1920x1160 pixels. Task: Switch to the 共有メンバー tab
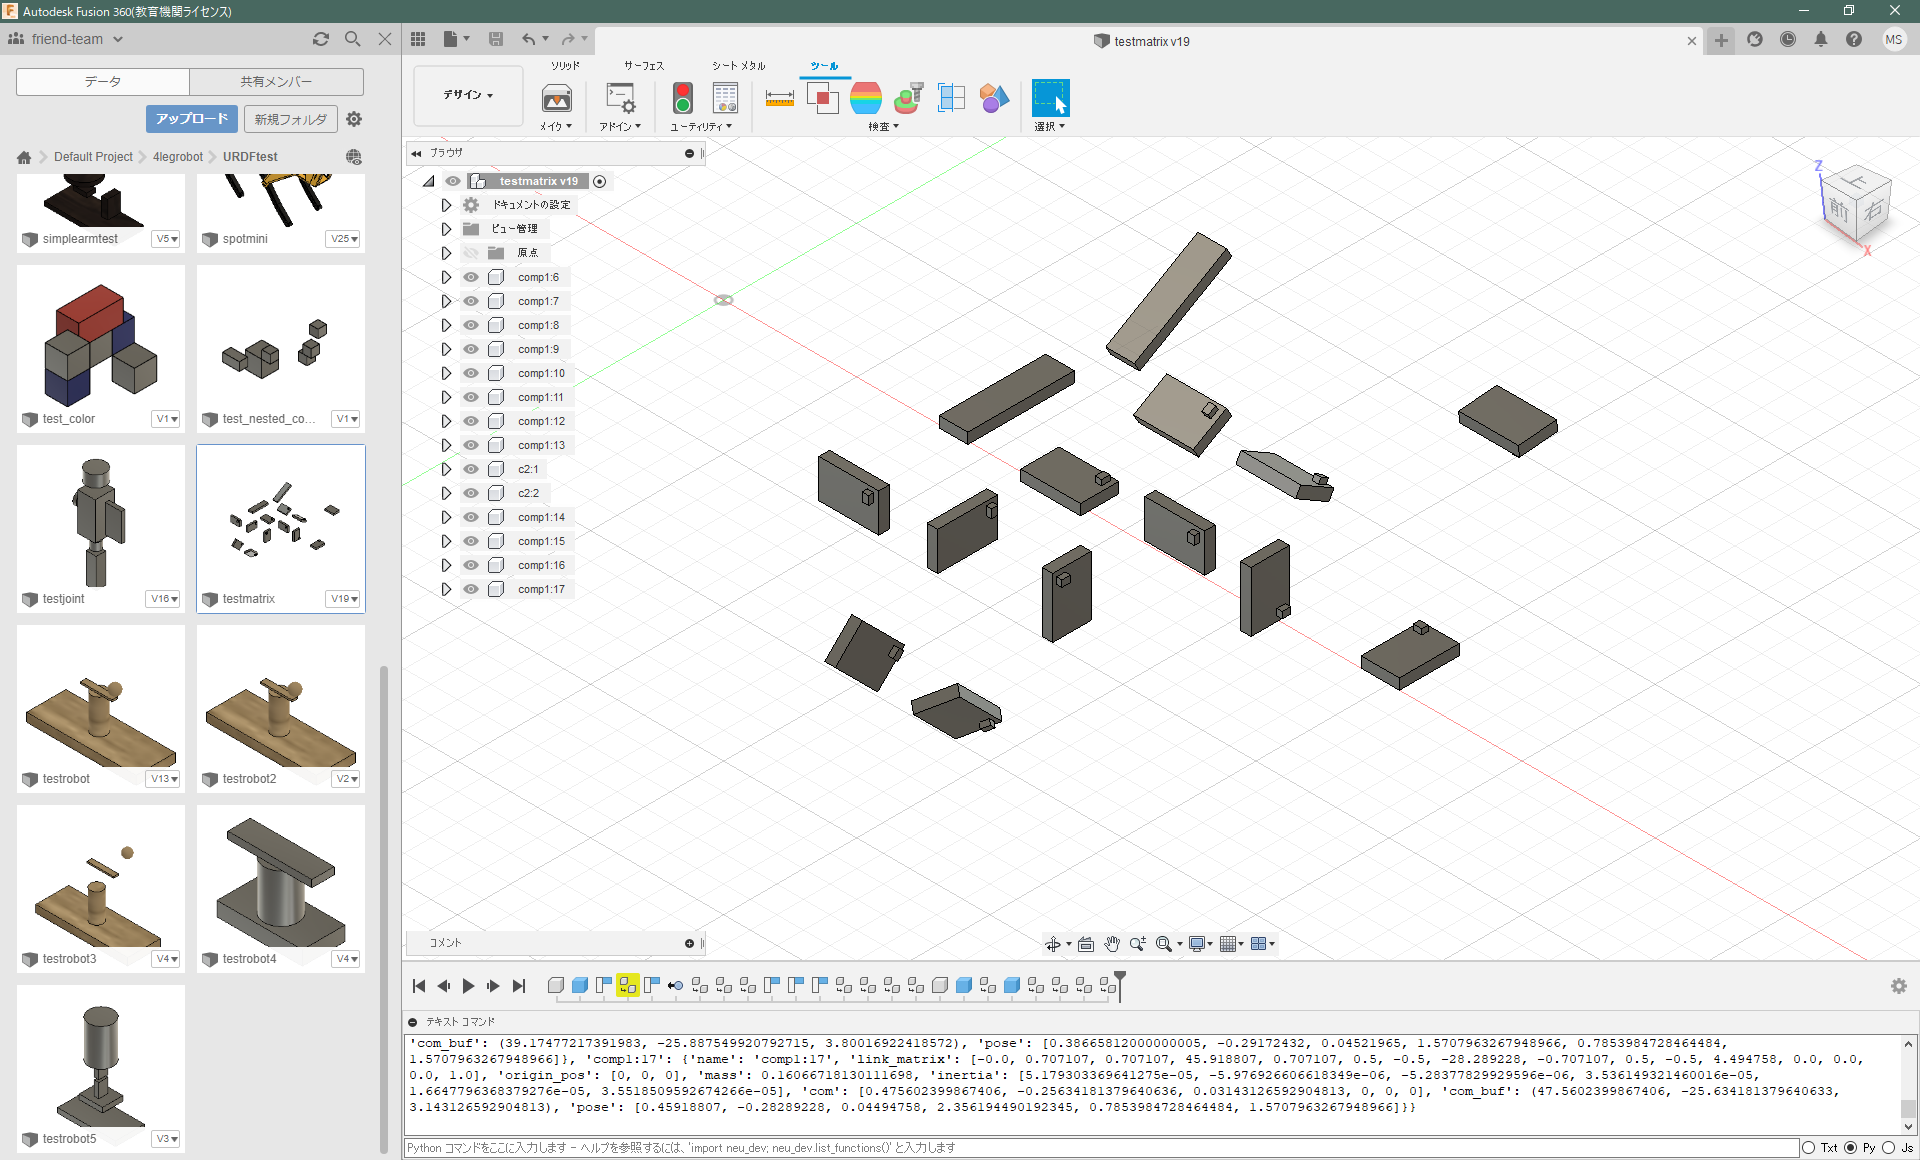click(x=277, y=81)
